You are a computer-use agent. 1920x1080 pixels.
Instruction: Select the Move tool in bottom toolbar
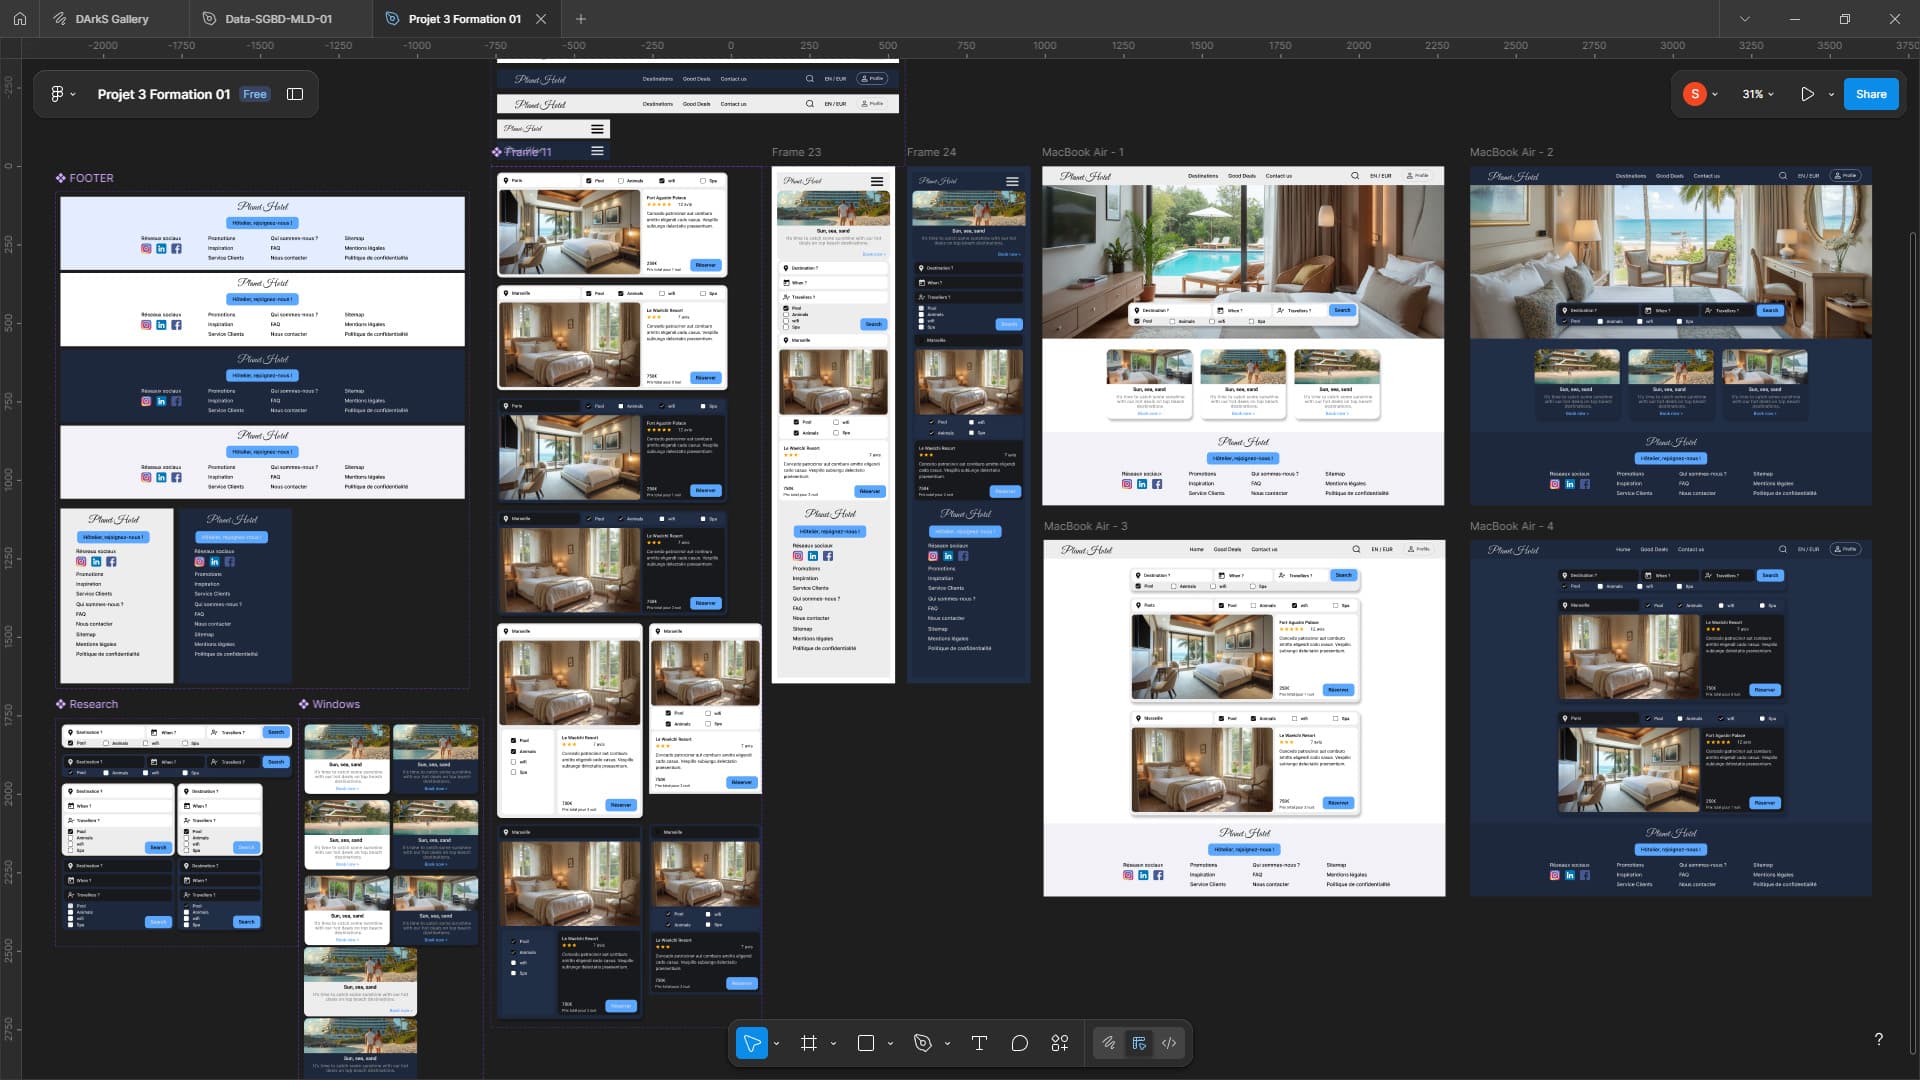point(752,1043)
